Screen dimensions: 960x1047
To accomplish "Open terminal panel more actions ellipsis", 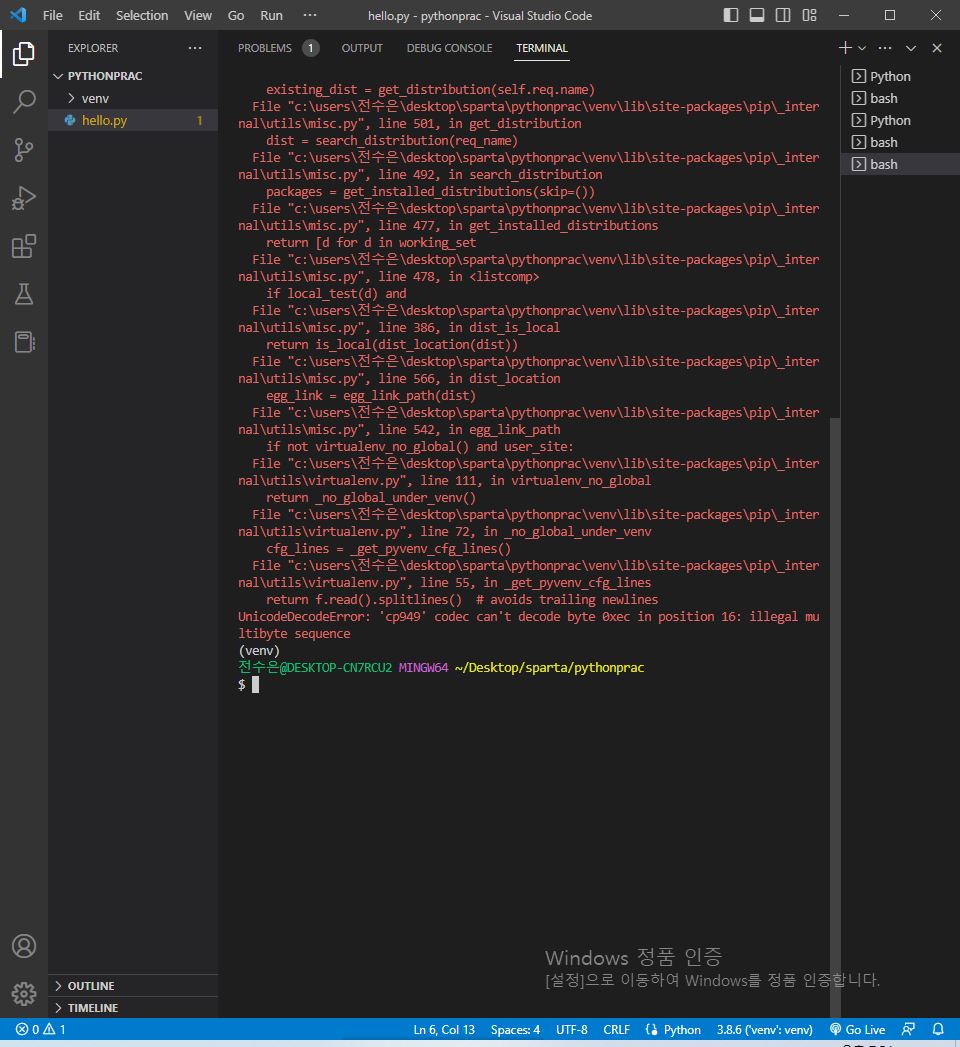I will [885, 48].
